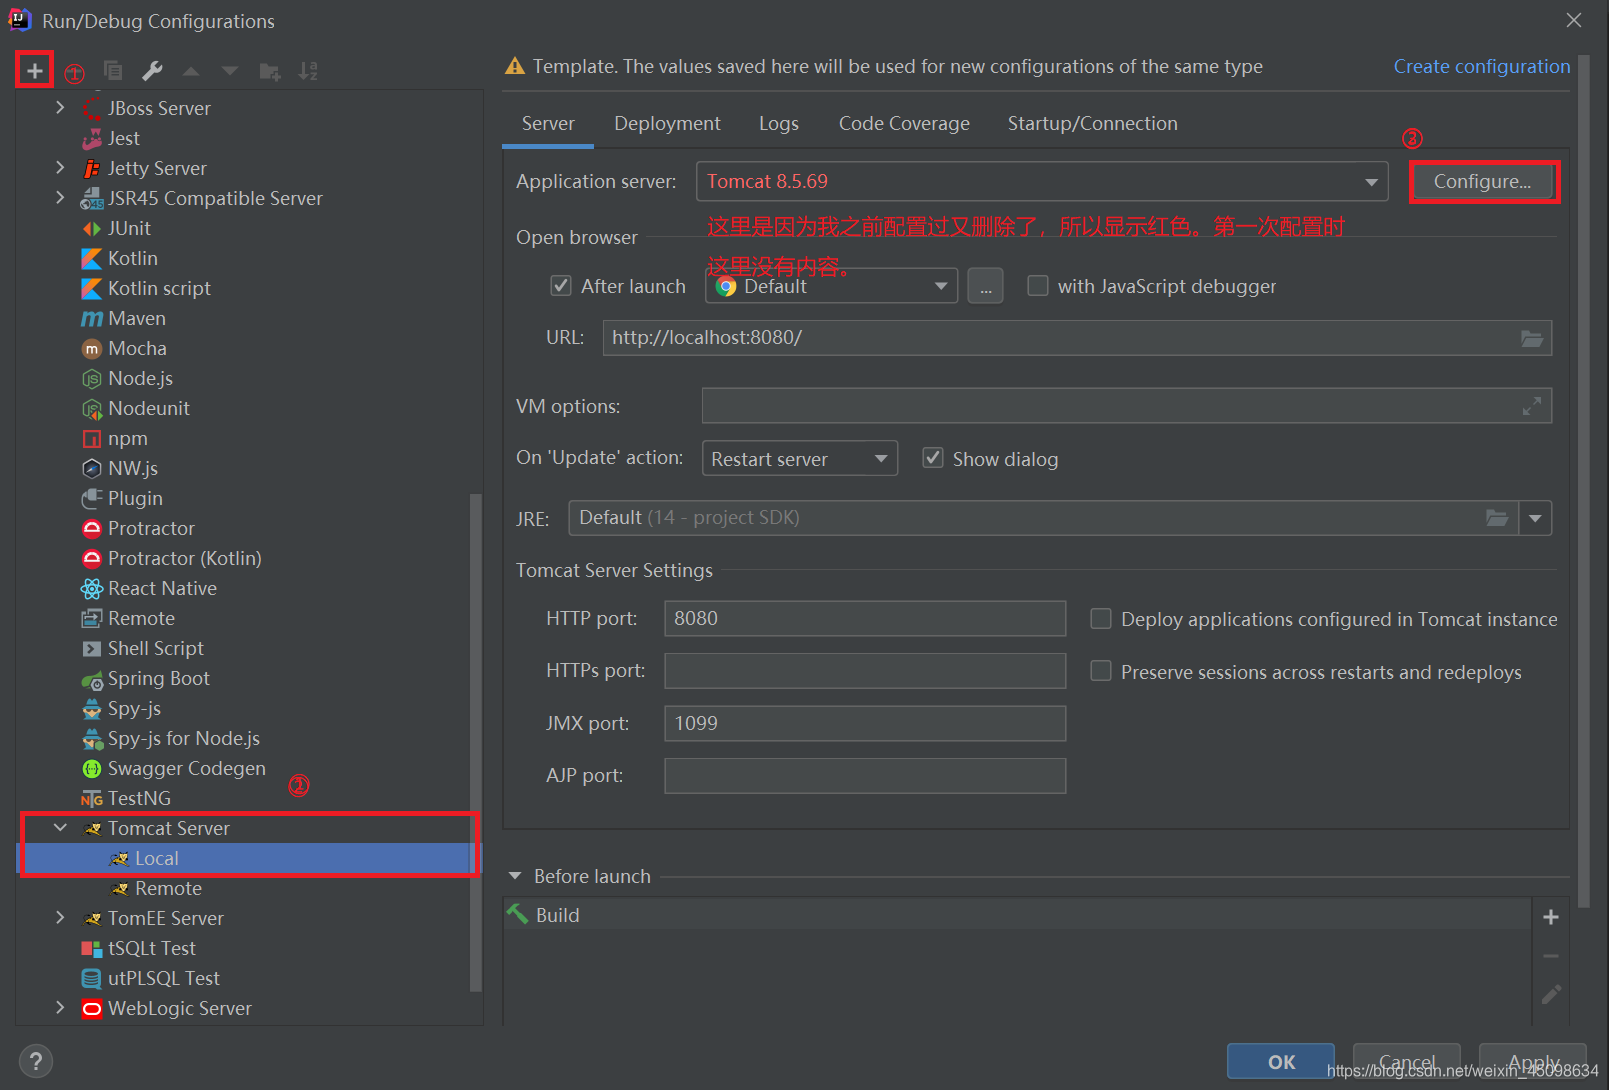This screenshot has height=1090, width=1609.
Task: Toggle Show dialog checkbox
Action: click(x=933, y=458)
